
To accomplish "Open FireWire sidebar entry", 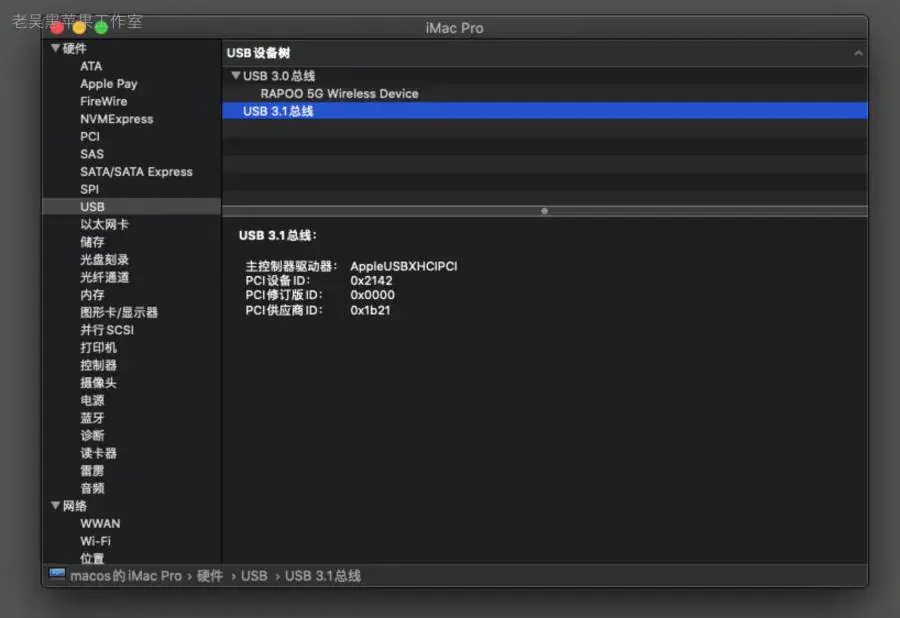I will pyautogui.click(x=103, y=102).
